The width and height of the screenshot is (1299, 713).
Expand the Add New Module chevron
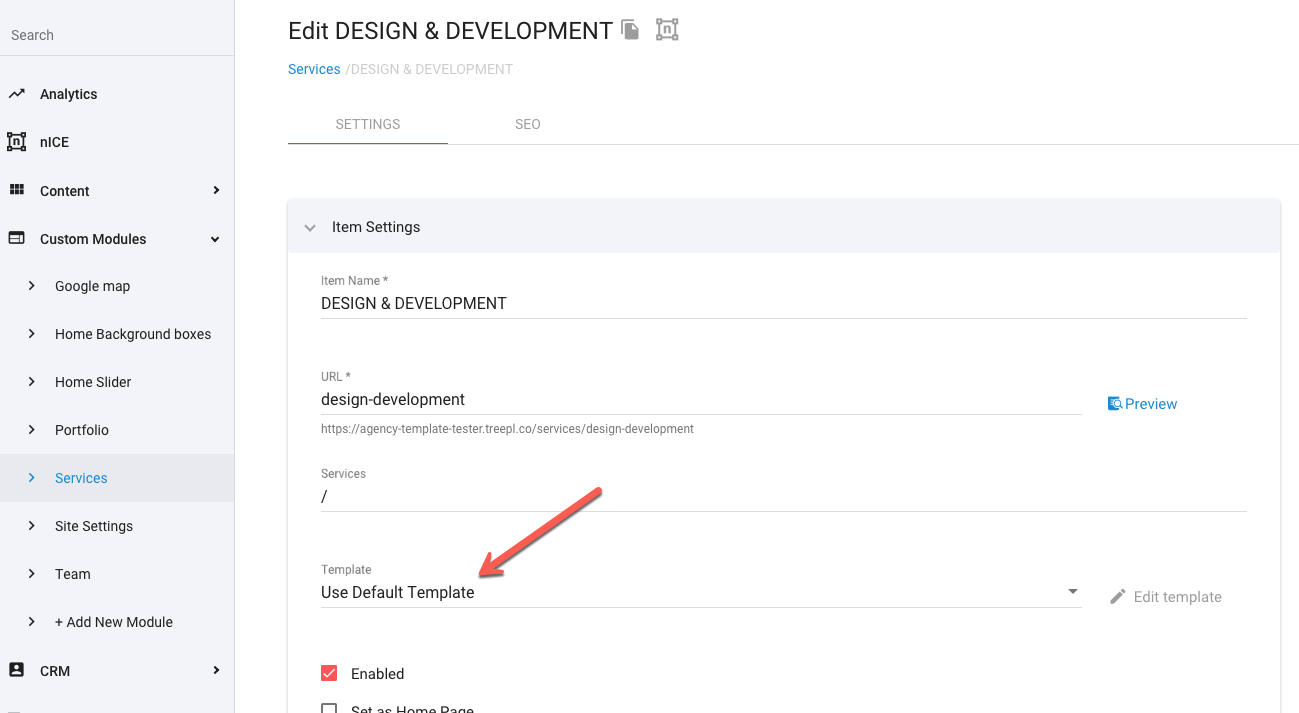[x=32, y=622]
